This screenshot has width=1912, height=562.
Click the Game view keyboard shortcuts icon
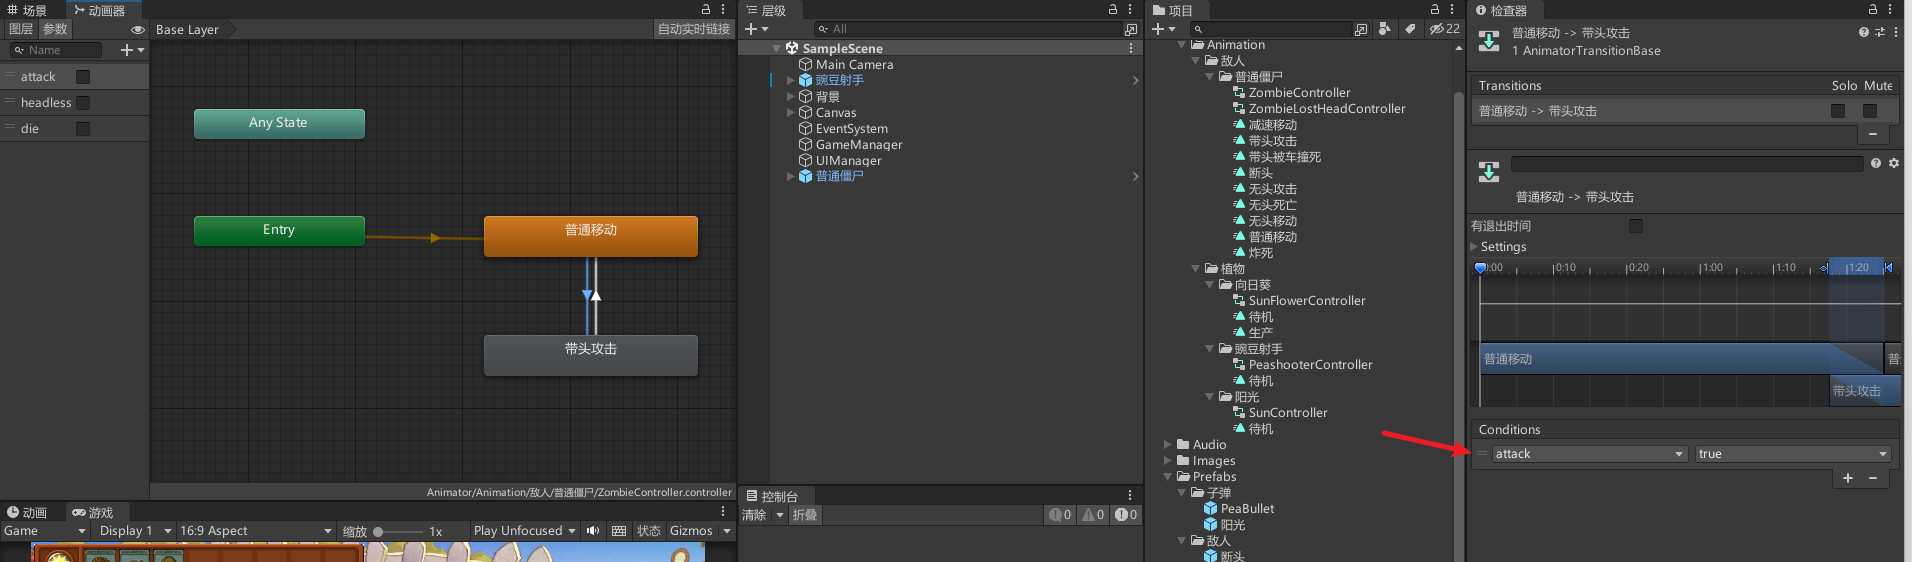619,531
